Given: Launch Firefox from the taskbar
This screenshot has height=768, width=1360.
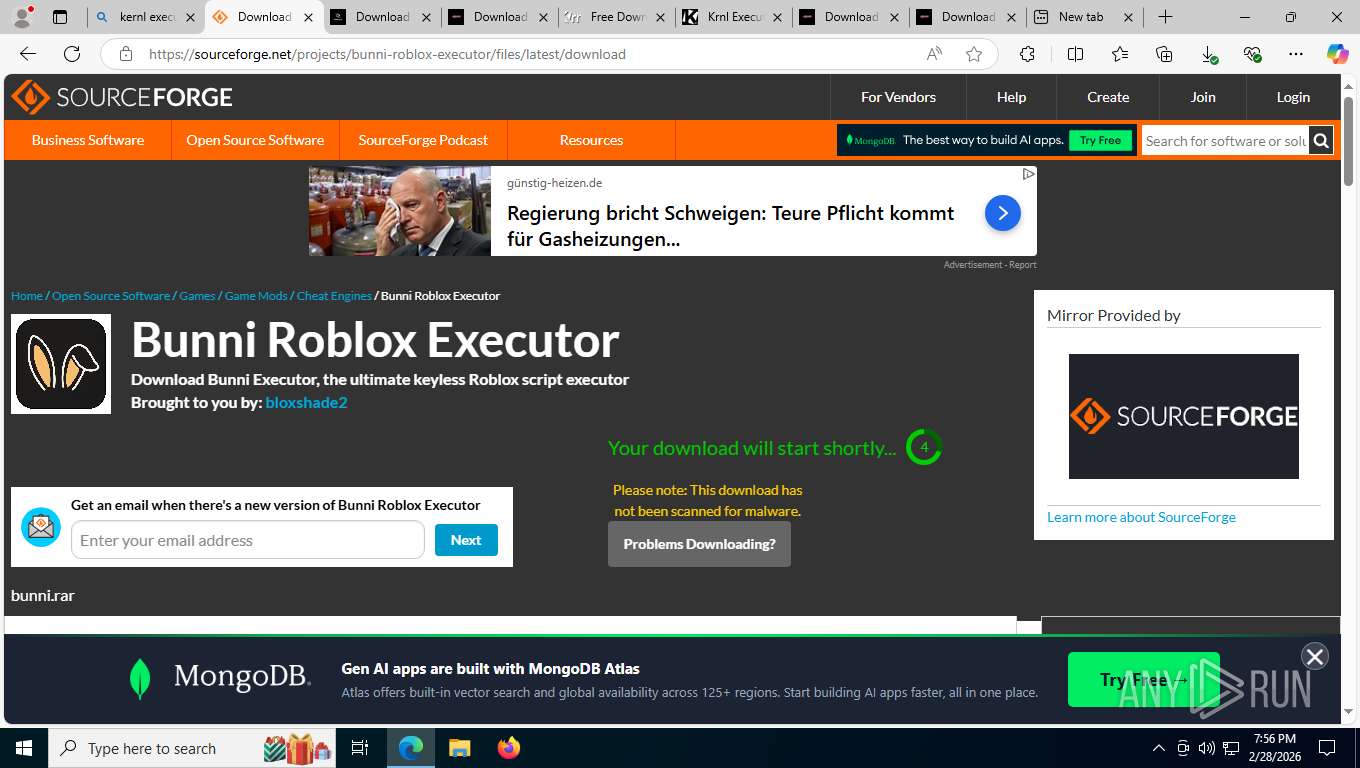Looking at the screenshot, I should (x=509, y=748).
